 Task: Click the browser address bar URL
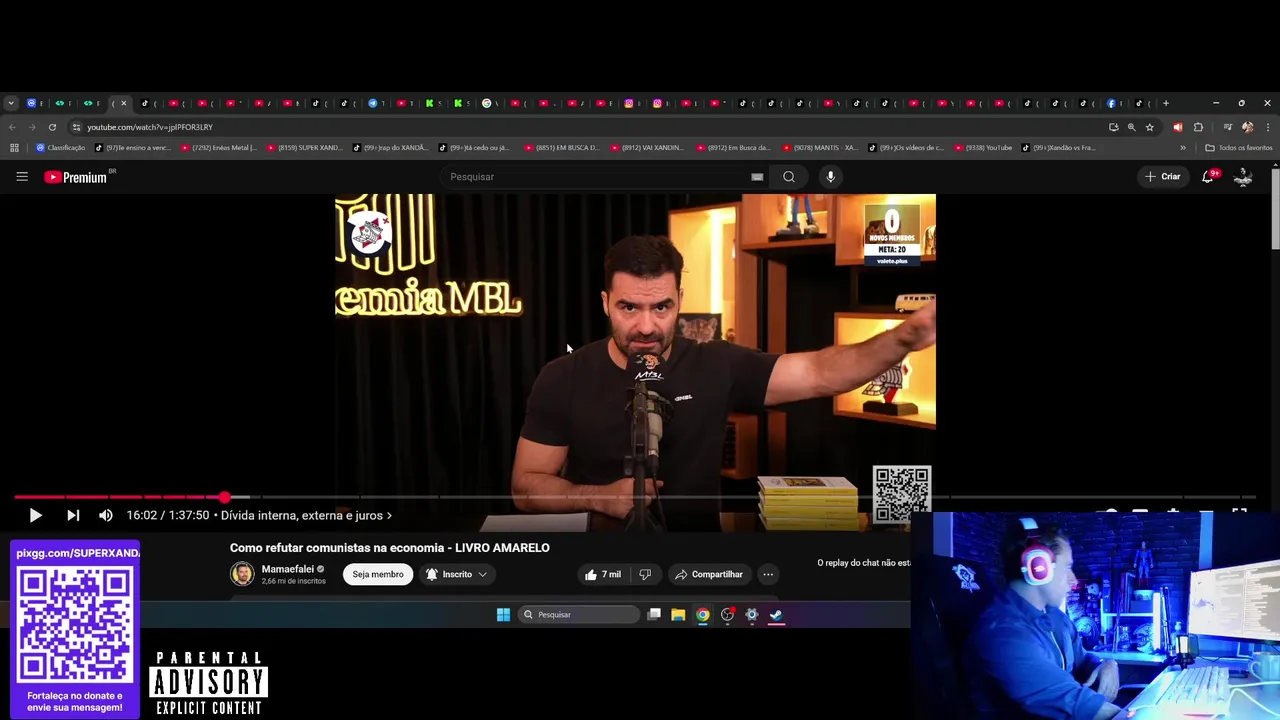tap(150, 127)
